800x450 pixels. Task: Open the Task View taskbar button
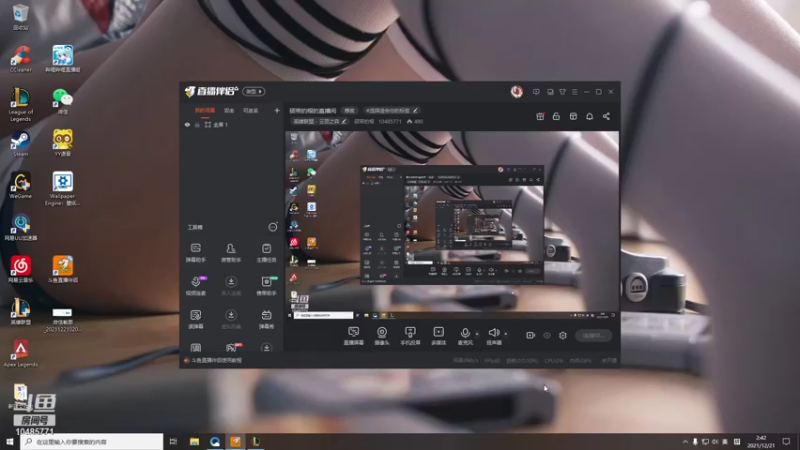coord(173,441)
